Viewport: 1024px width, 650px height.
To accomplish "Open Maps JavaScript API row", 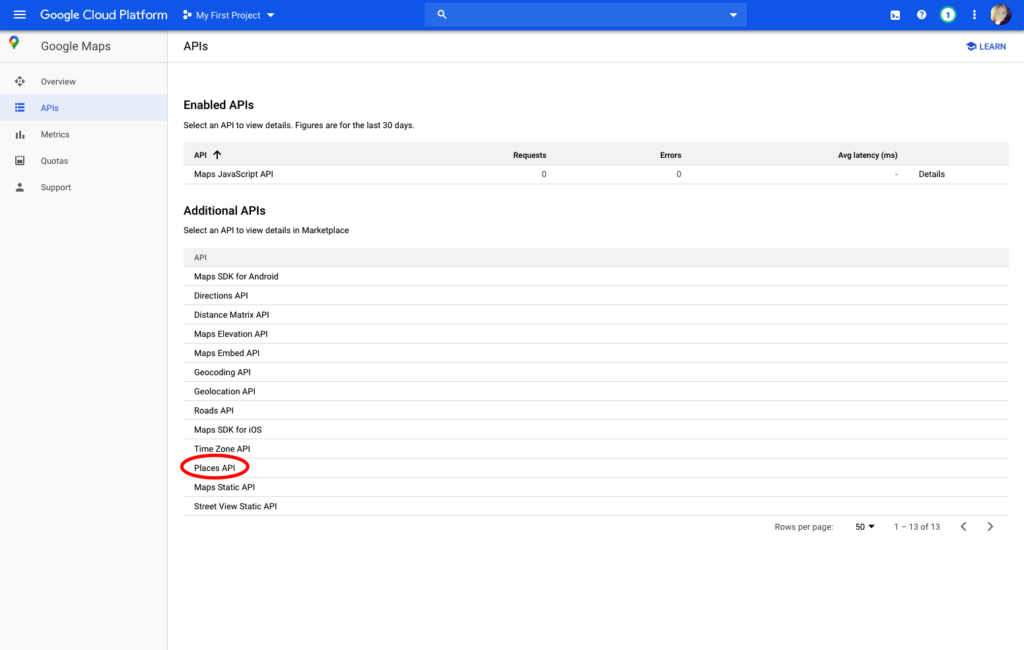I will pyautogui.click(x=596, y=174).
